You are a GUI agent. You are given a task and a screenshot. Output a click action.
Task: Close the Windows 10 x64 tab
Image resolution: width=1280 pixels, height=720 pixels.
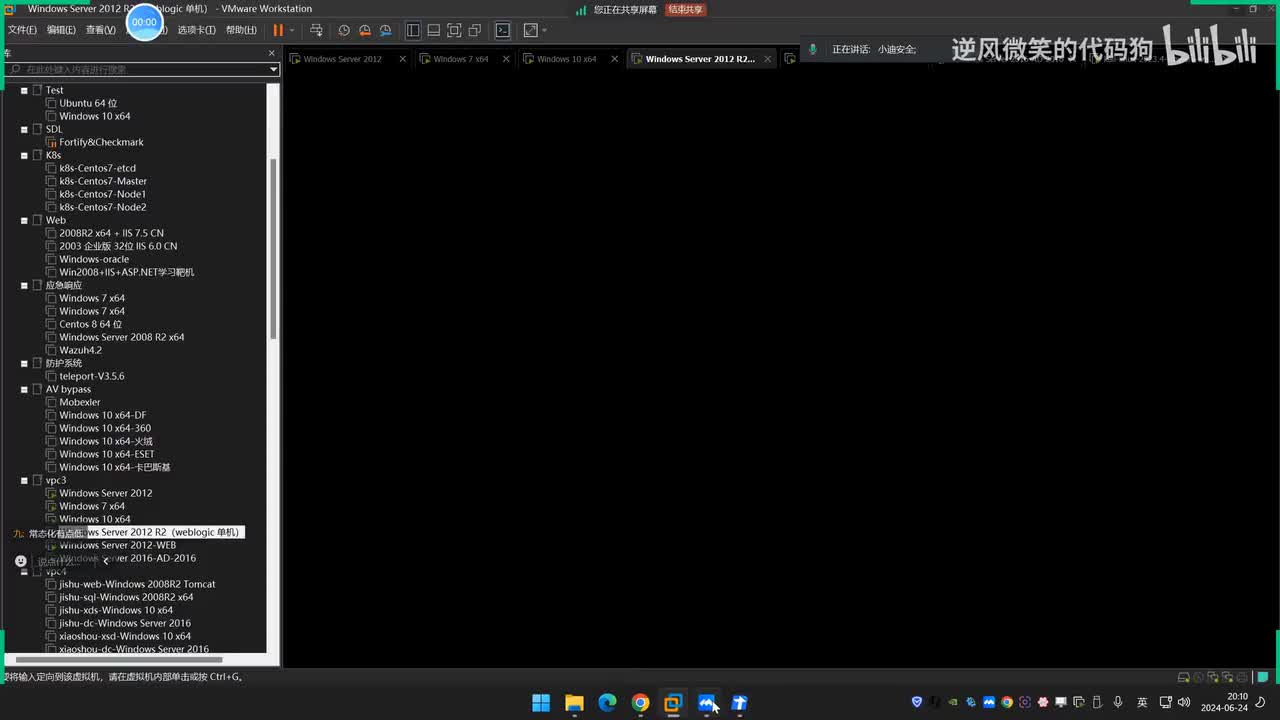[614, 59]
